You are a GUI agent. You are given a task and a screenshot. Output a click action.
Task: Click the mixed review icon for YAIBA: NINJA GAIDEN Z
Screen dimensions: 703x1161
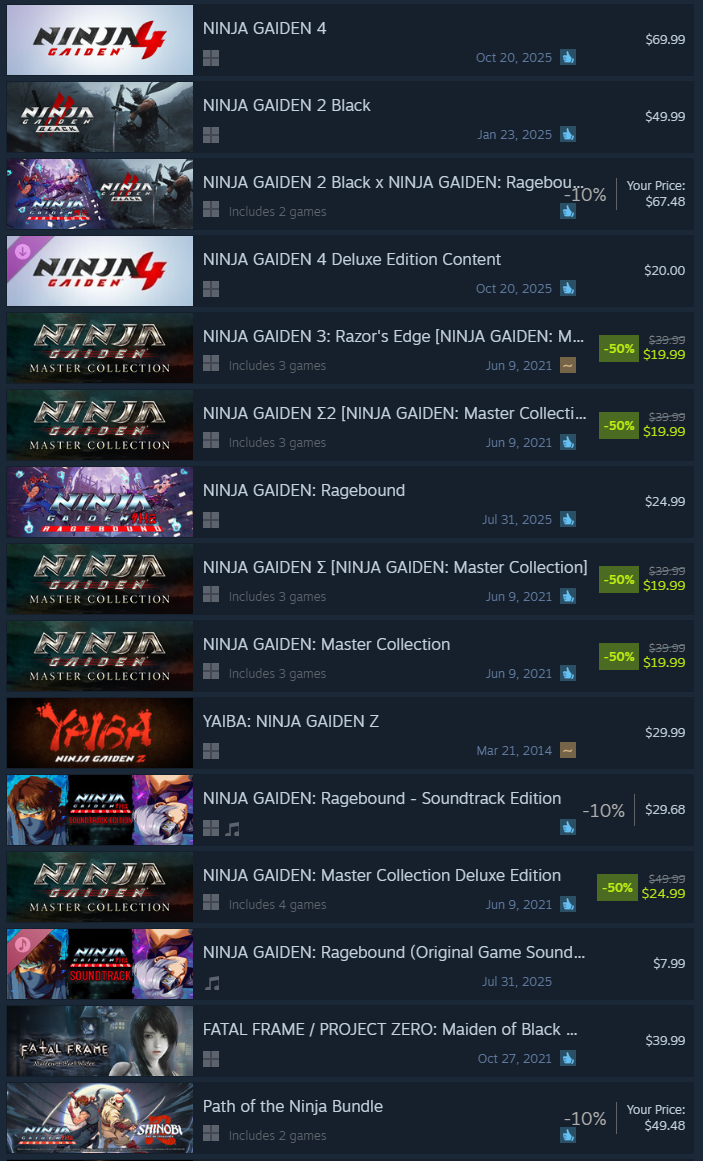pos(568,750)
